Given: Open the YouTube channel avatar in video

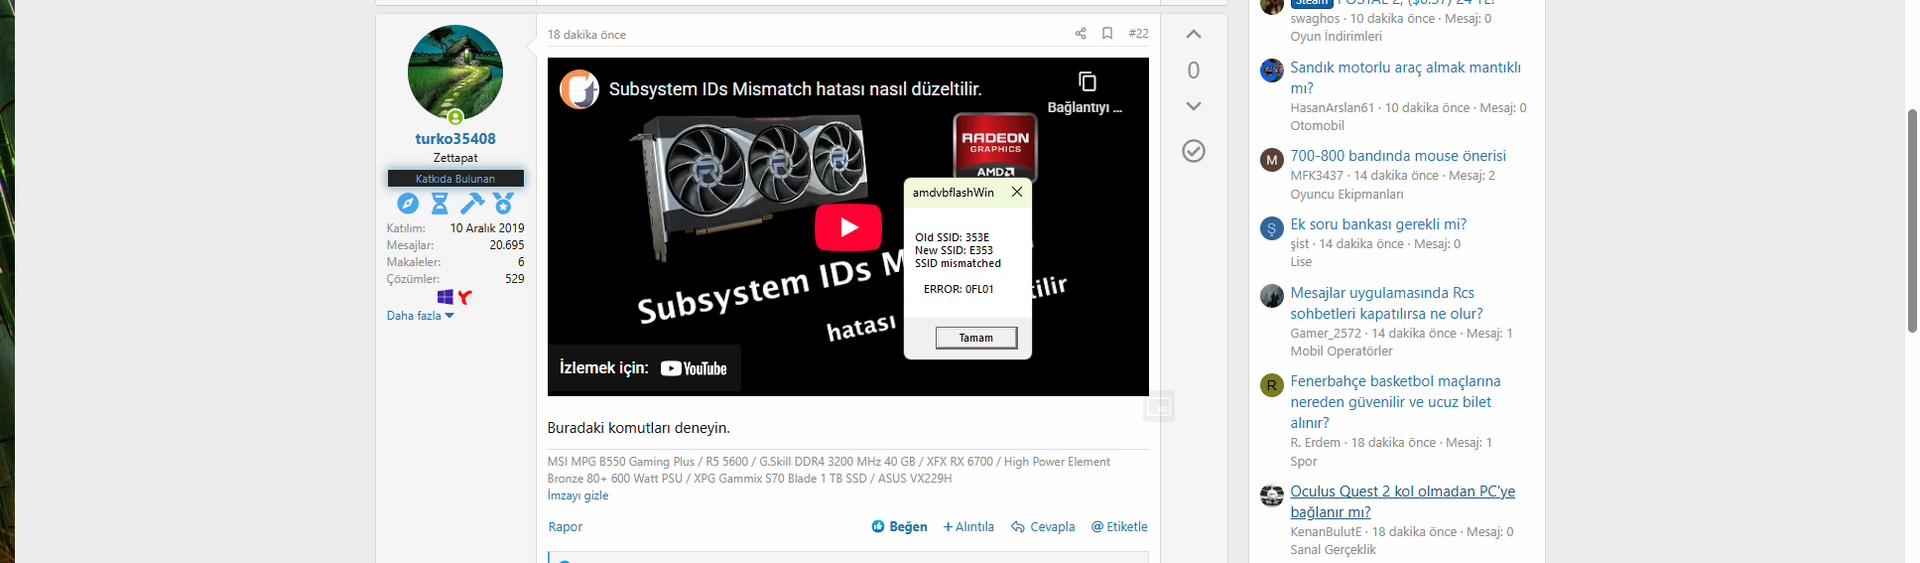Looking at the screenshot, I should pyautogui.click(x=578, y=89).
